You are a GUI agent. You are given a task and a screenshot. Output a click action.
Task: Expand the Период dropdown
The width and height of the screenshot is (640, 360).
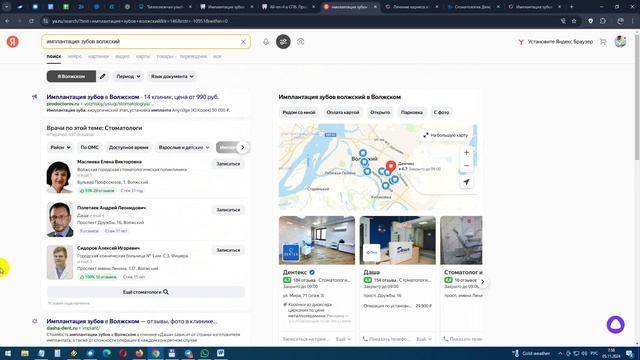[x=128, y=76]
